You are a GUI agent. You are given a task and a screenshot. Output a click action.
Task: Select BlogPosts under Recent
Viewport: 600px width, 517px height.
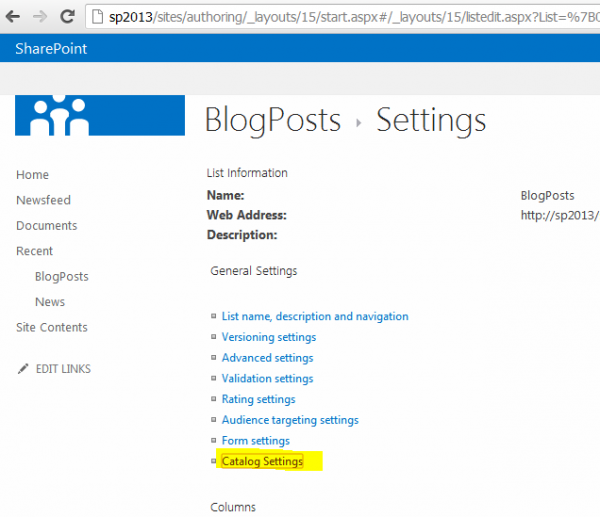click(x=61, y=277)
